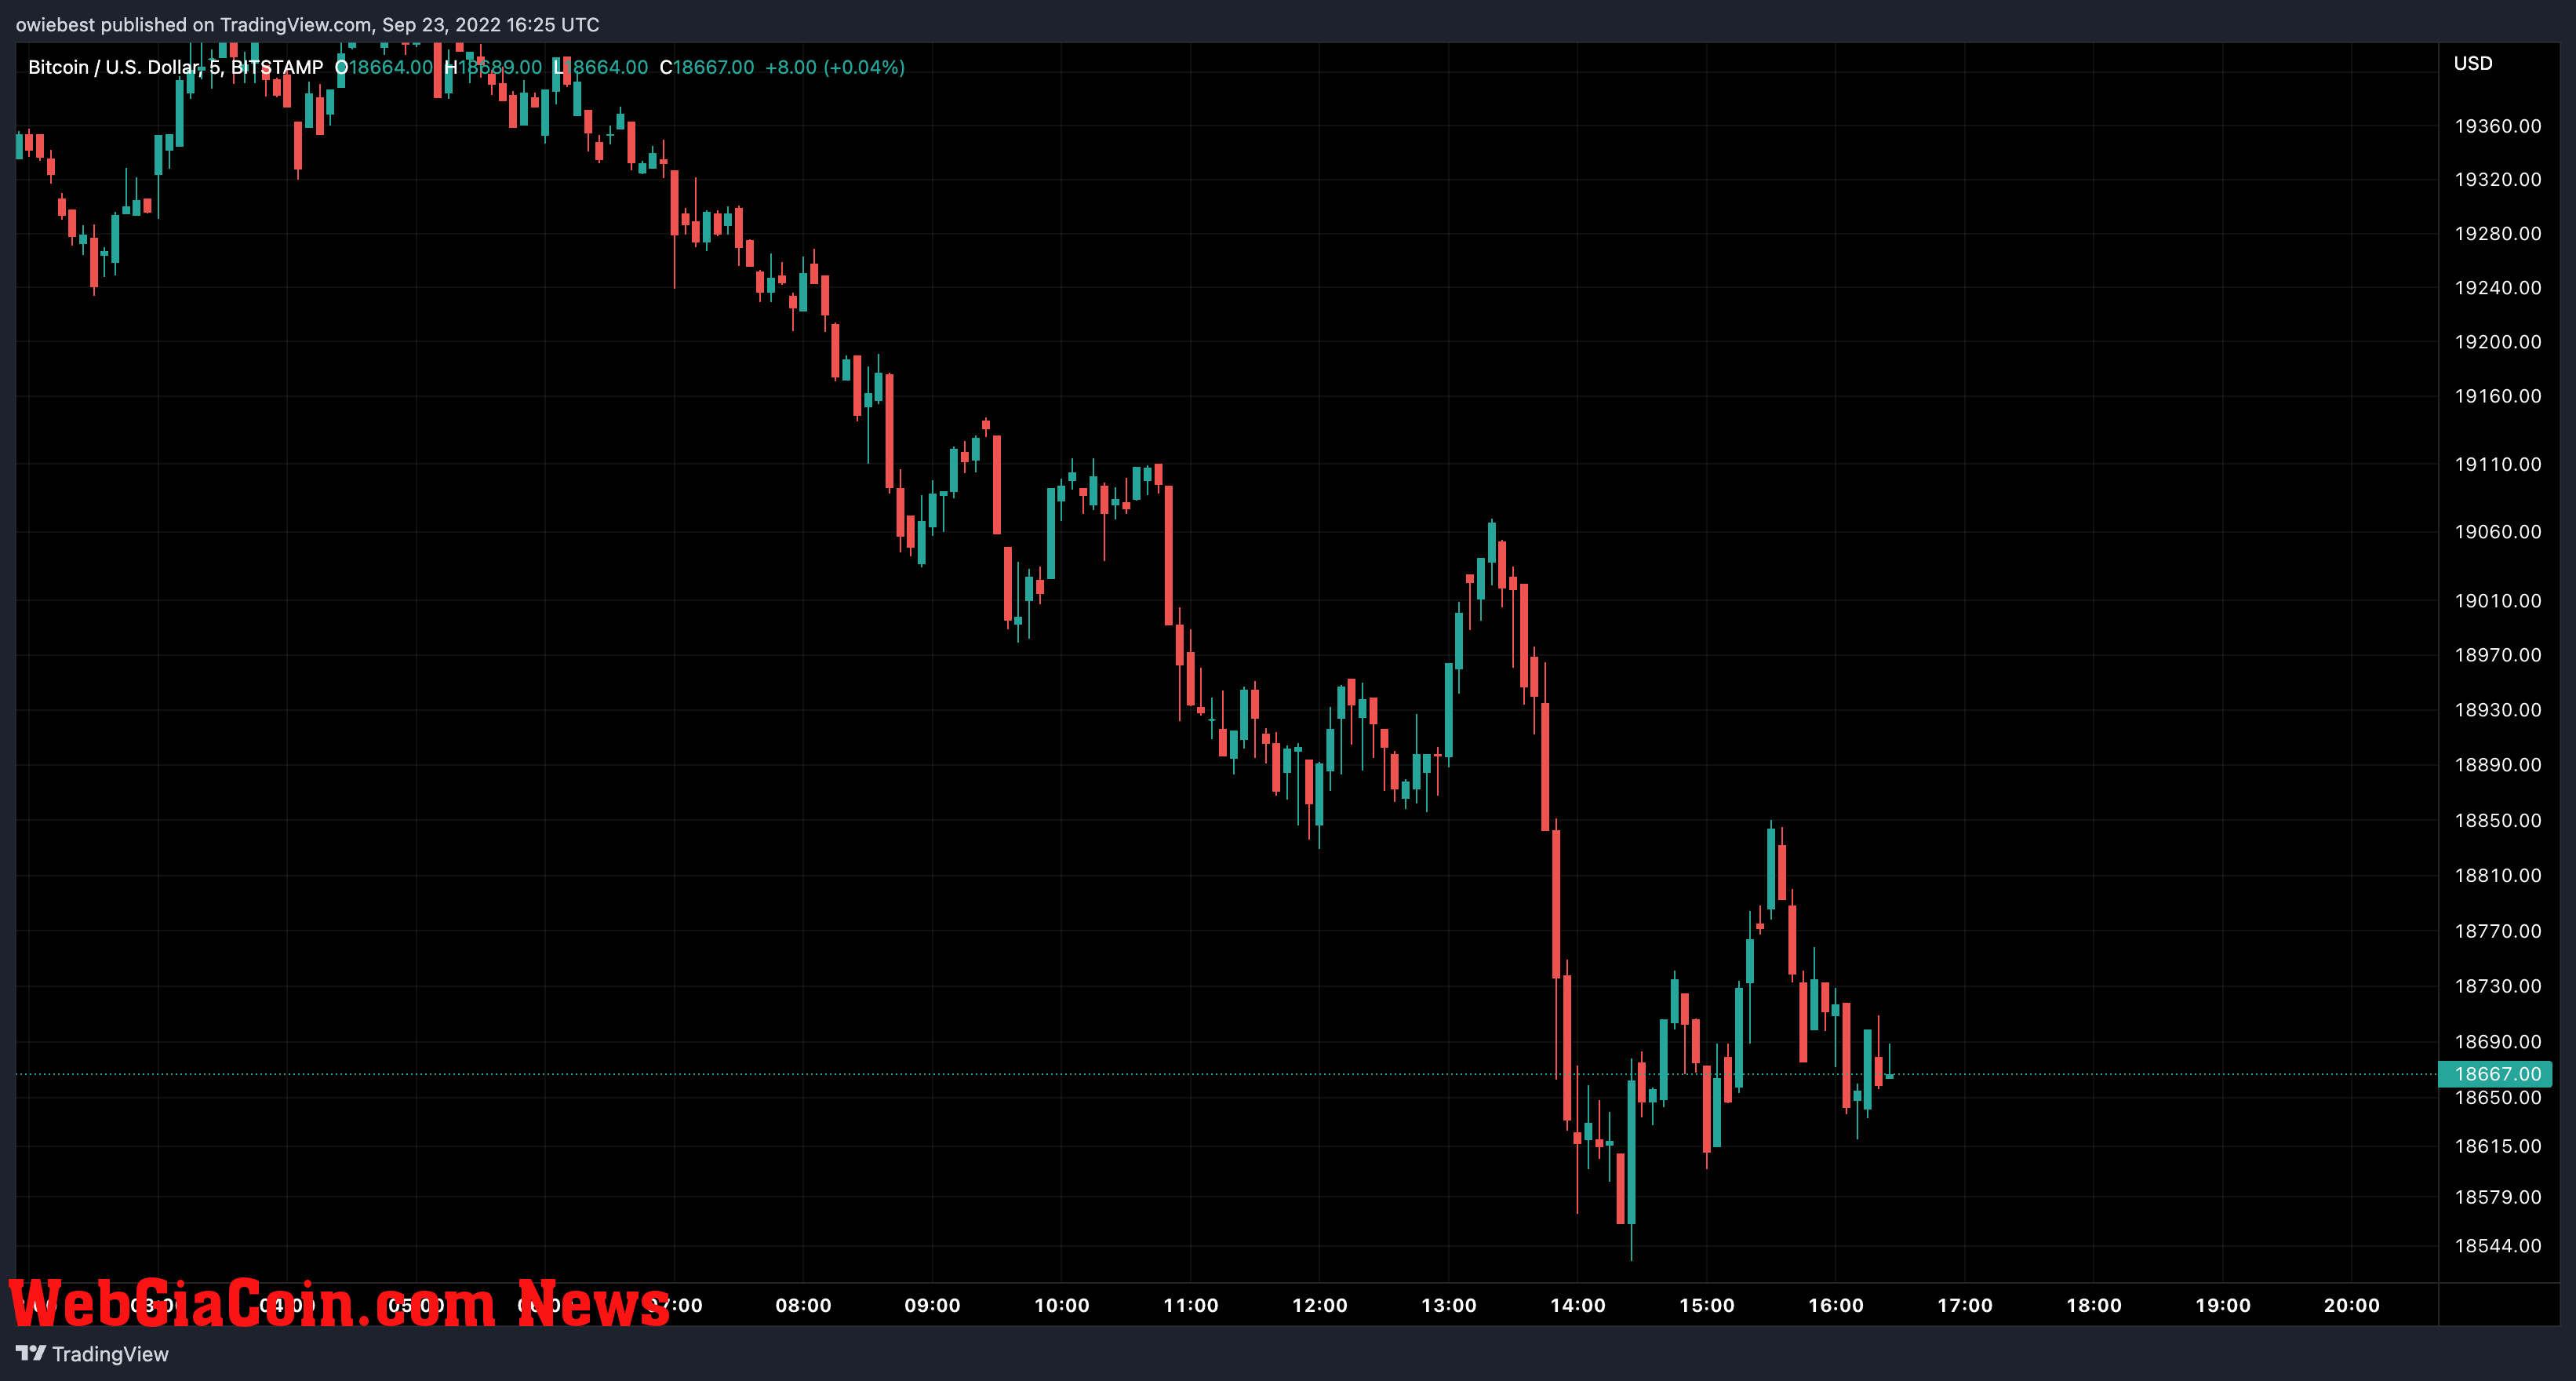Click the 15:00 time axis label

pos(1706,1306)
